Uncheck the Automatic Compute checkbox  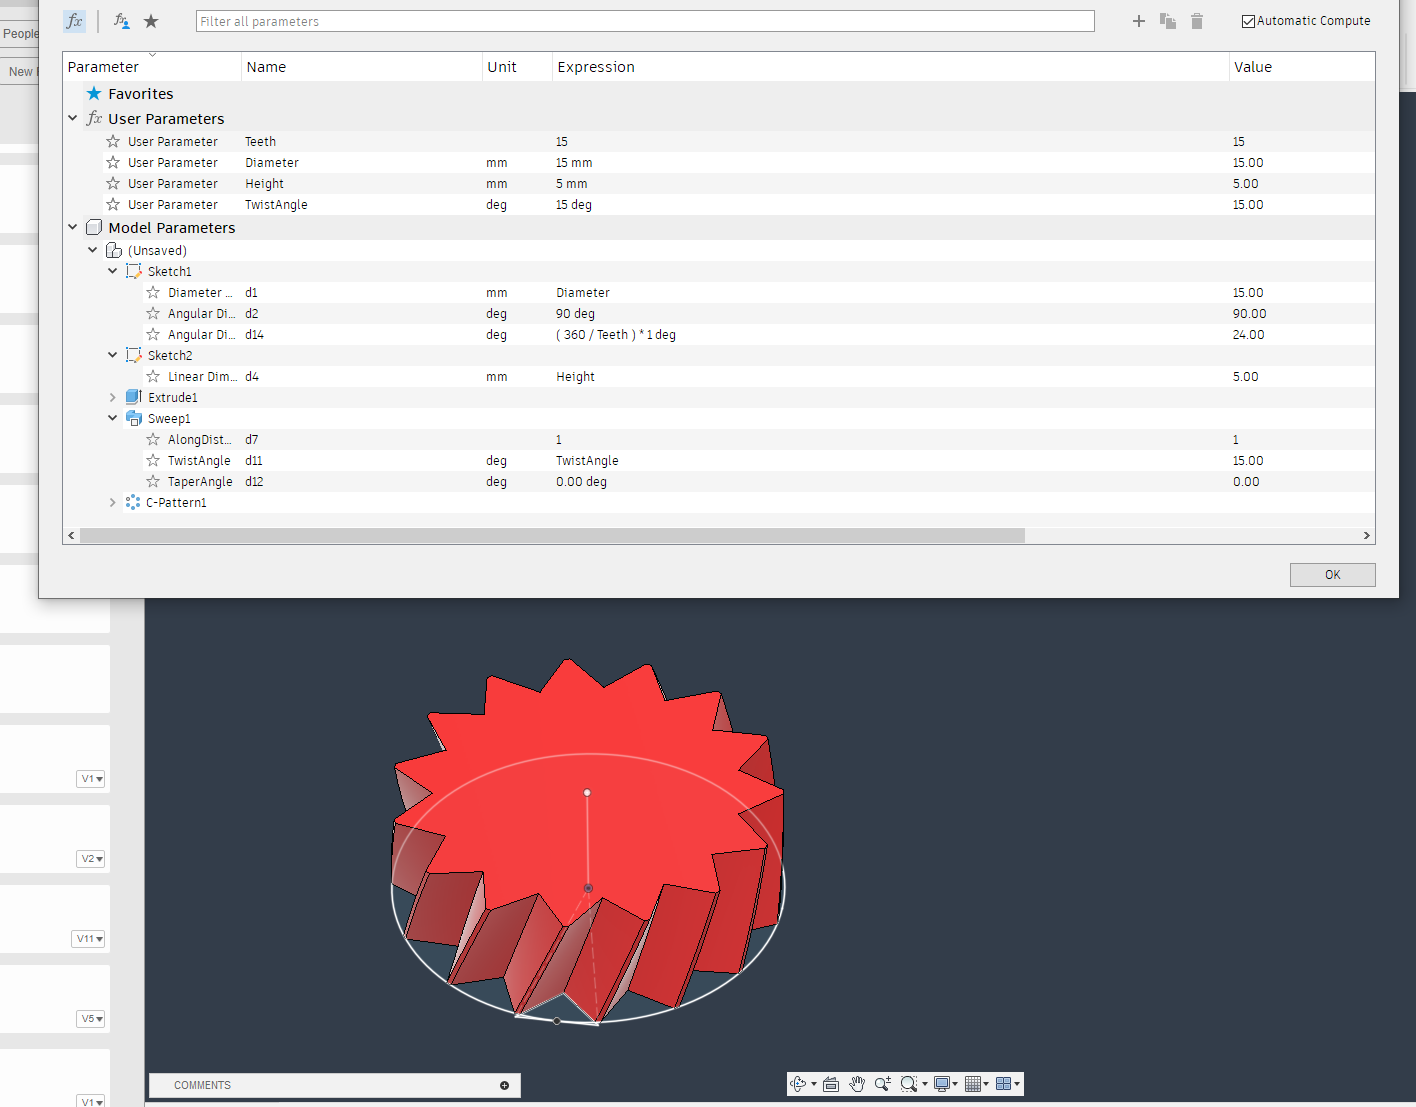[1248, 20]
